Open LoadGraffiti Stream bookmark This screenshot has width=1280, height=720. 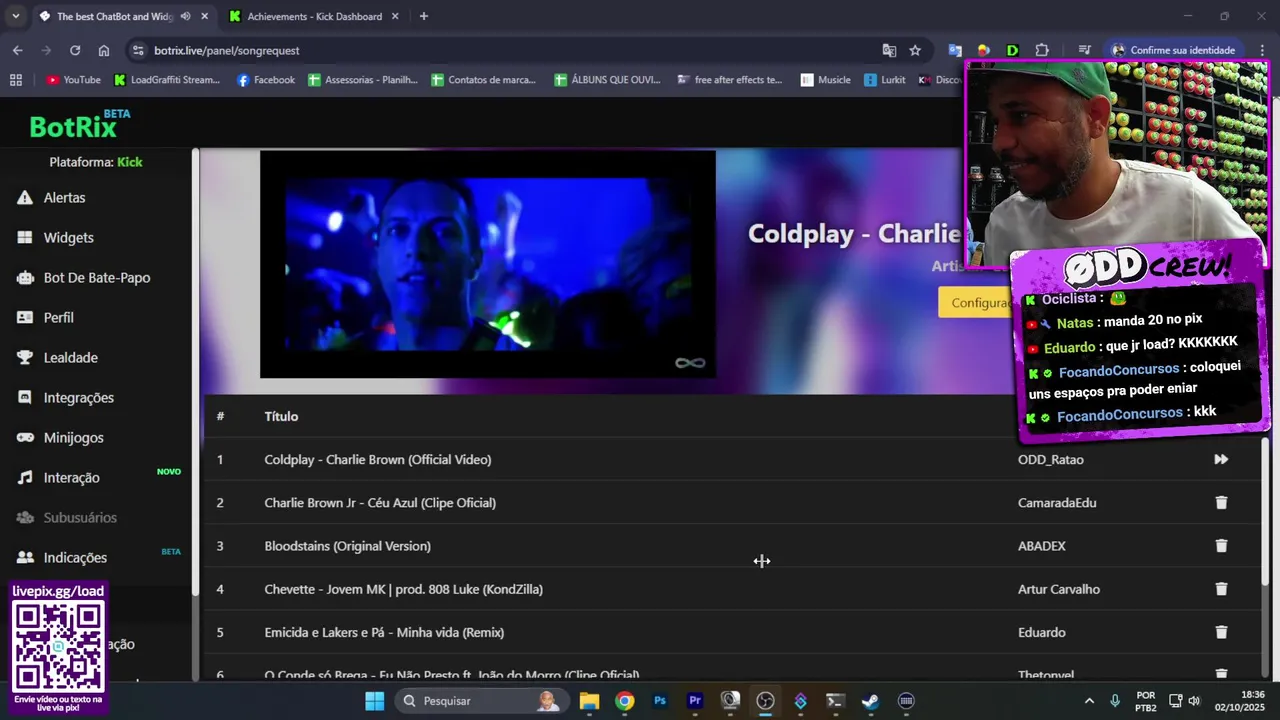(x=167, y=80)
